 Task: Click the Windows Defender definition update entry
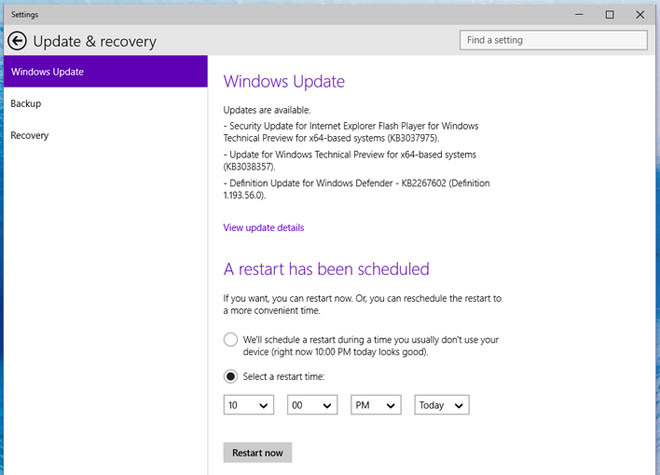[357, 189]
